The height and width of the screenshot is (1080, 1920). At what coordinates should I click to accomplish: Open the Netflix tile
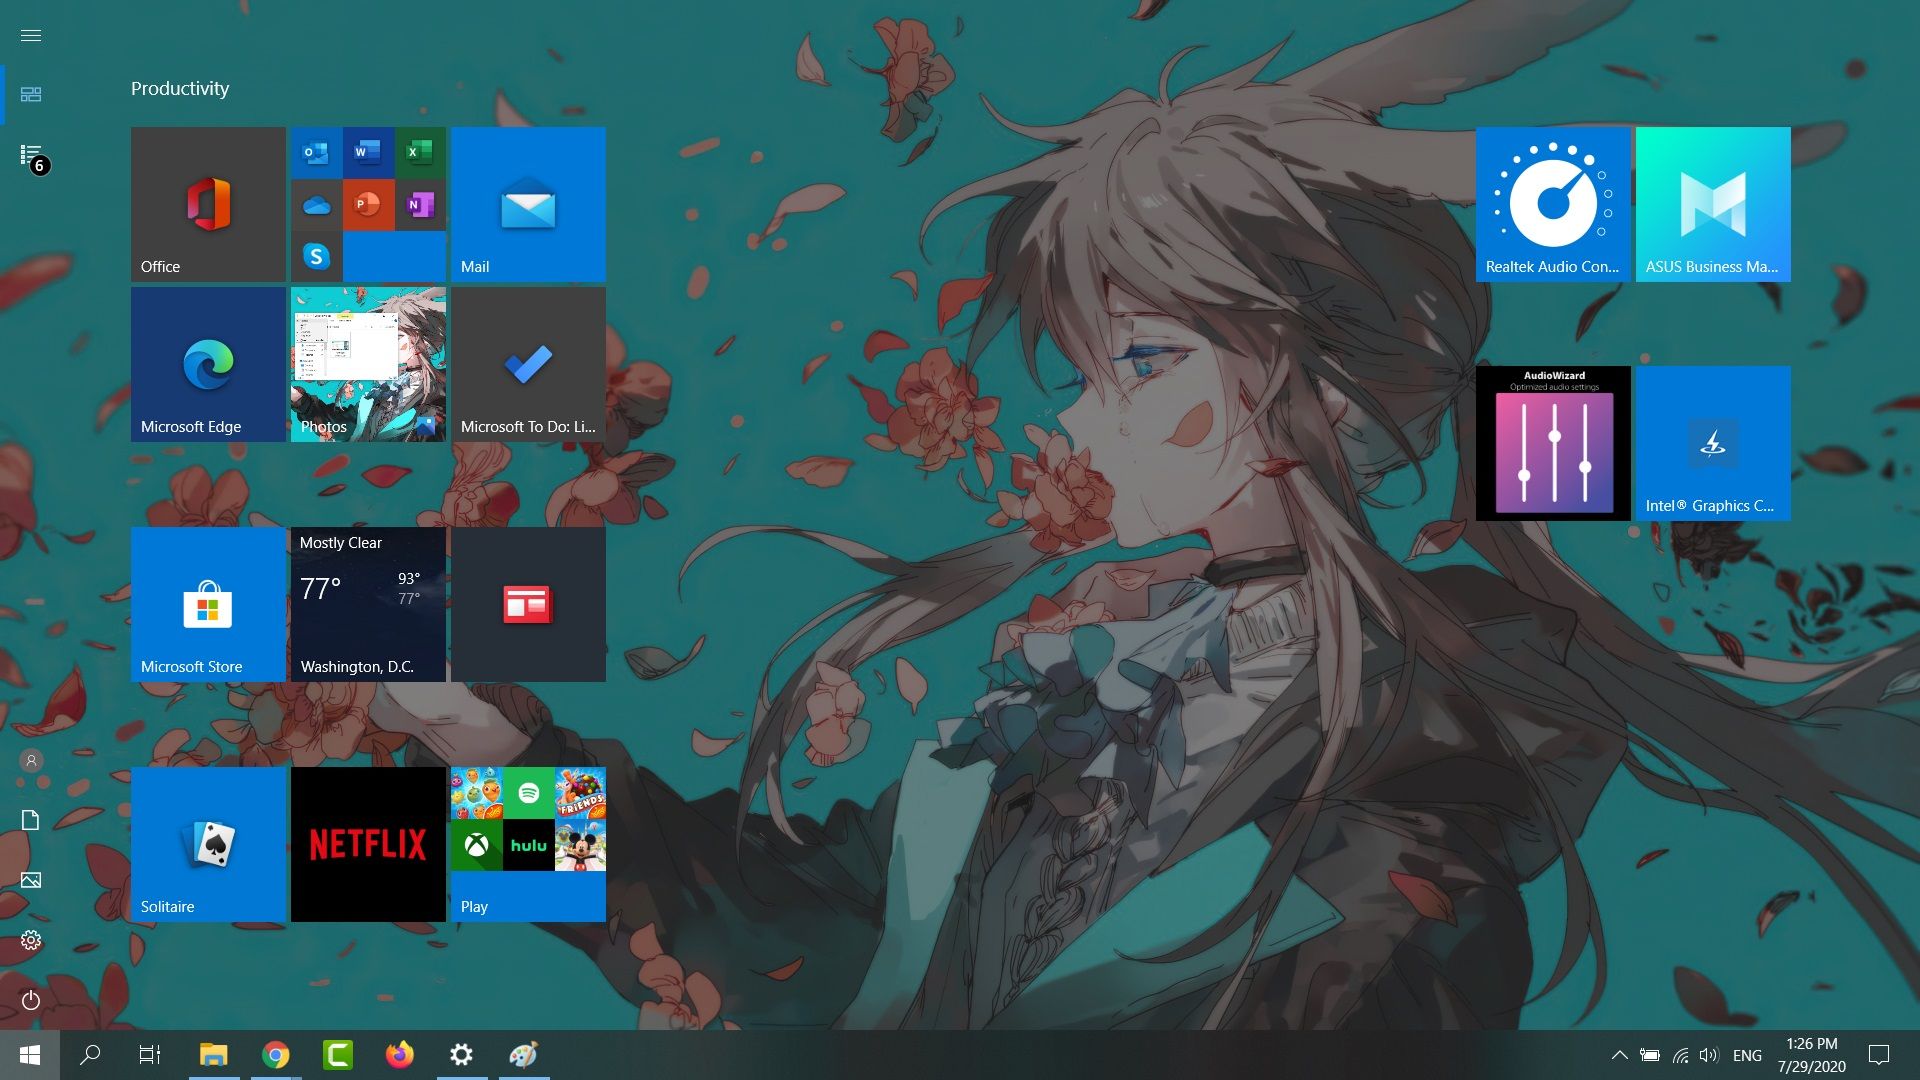pyautogui.click(x=368, y=844)
